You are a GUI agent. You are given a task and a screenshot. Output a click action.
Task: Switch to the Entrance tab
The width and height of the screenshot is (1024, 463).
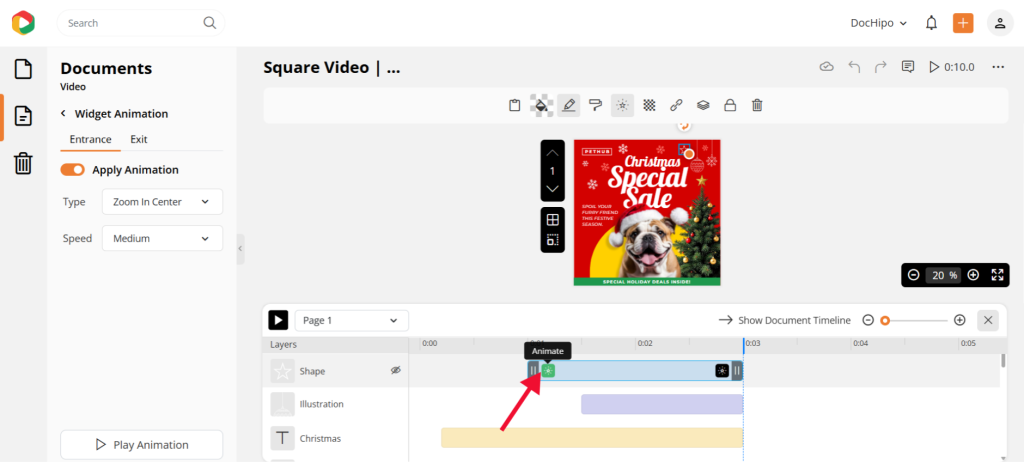point(90,139)
